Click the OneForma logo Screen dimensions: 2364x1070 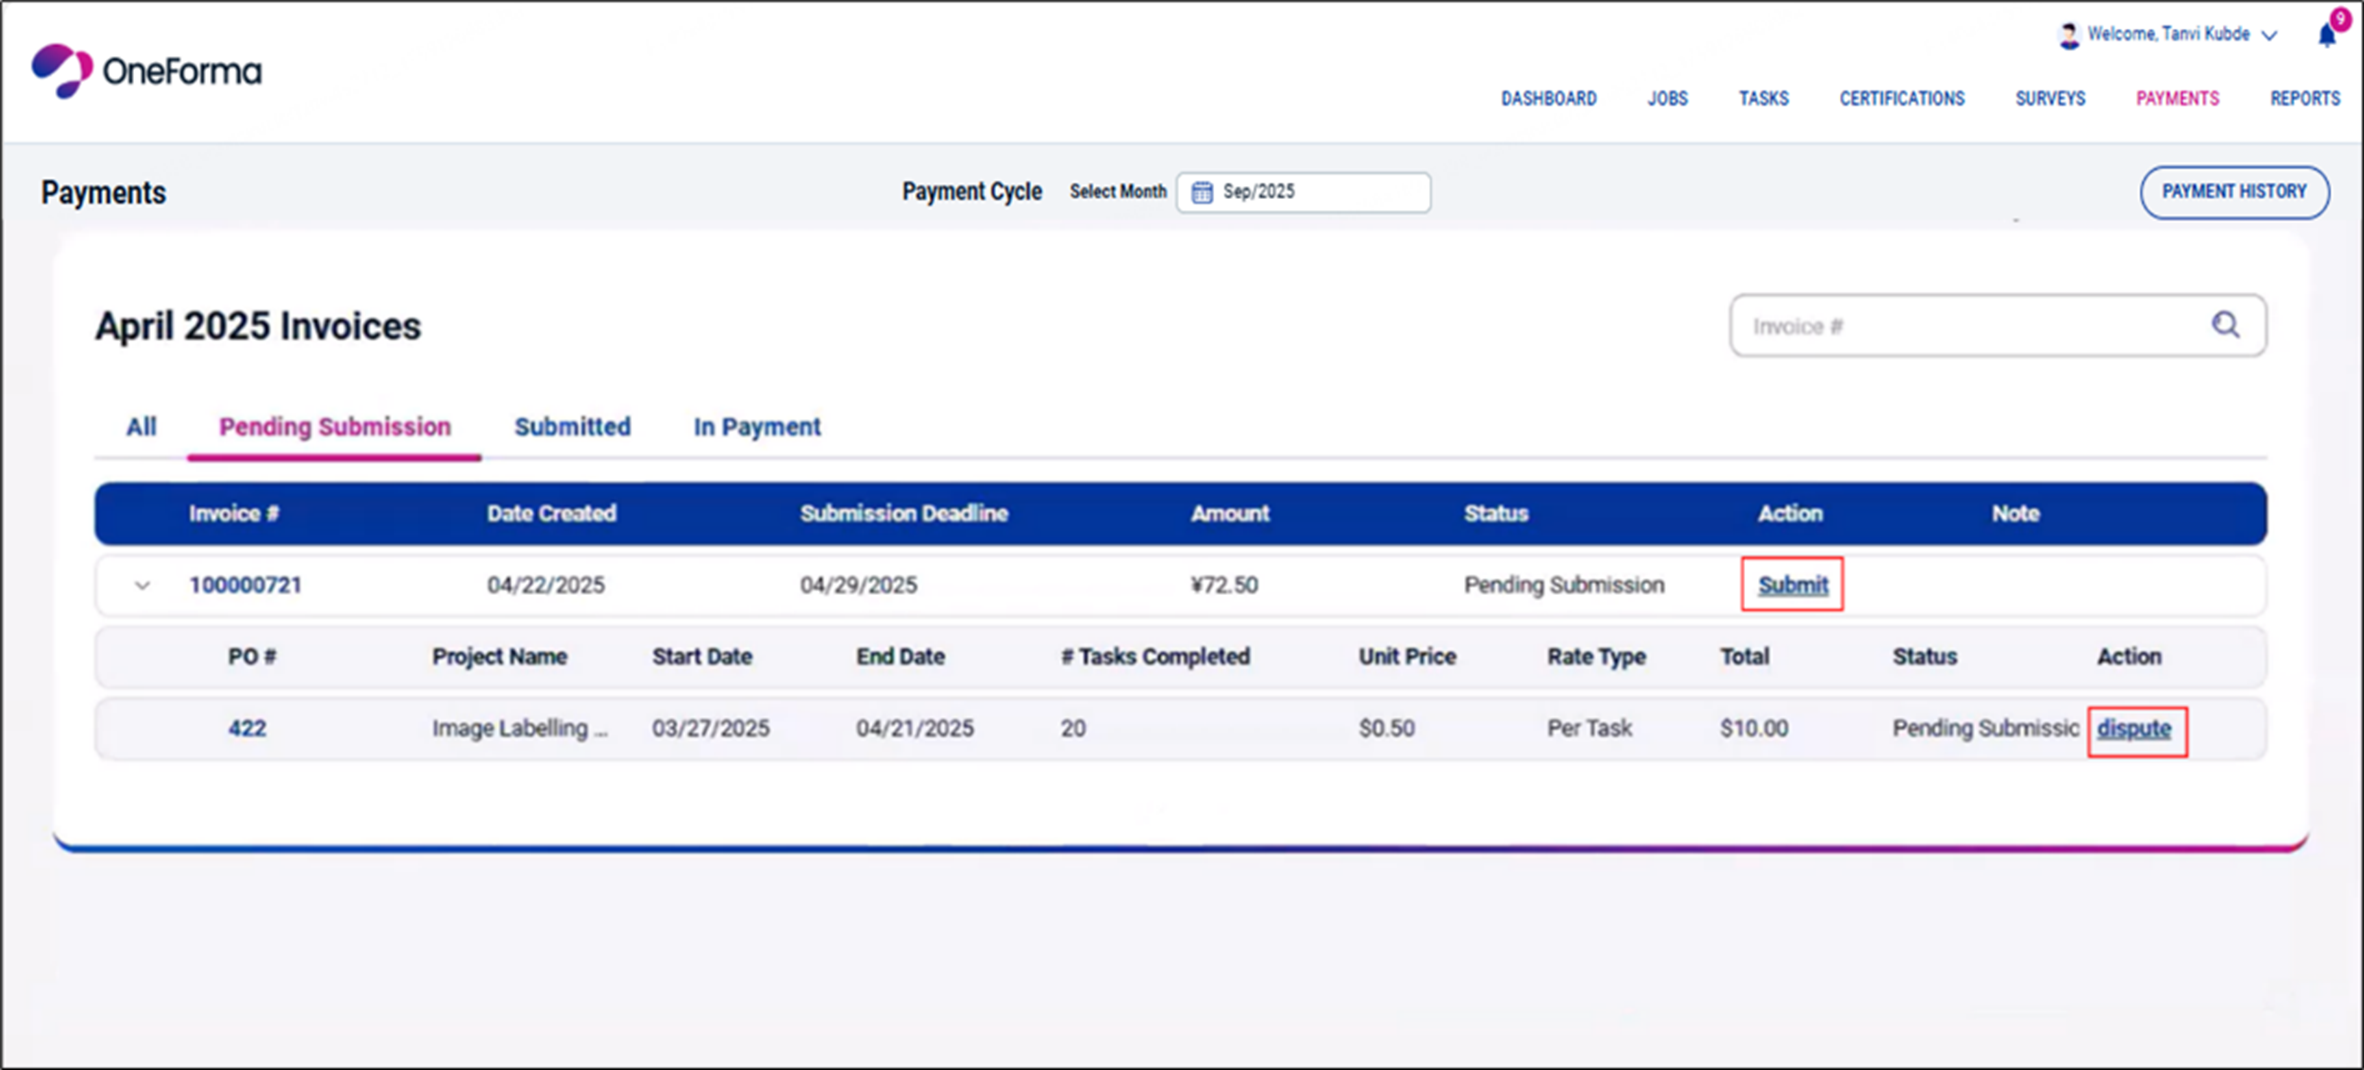point(146,71)
